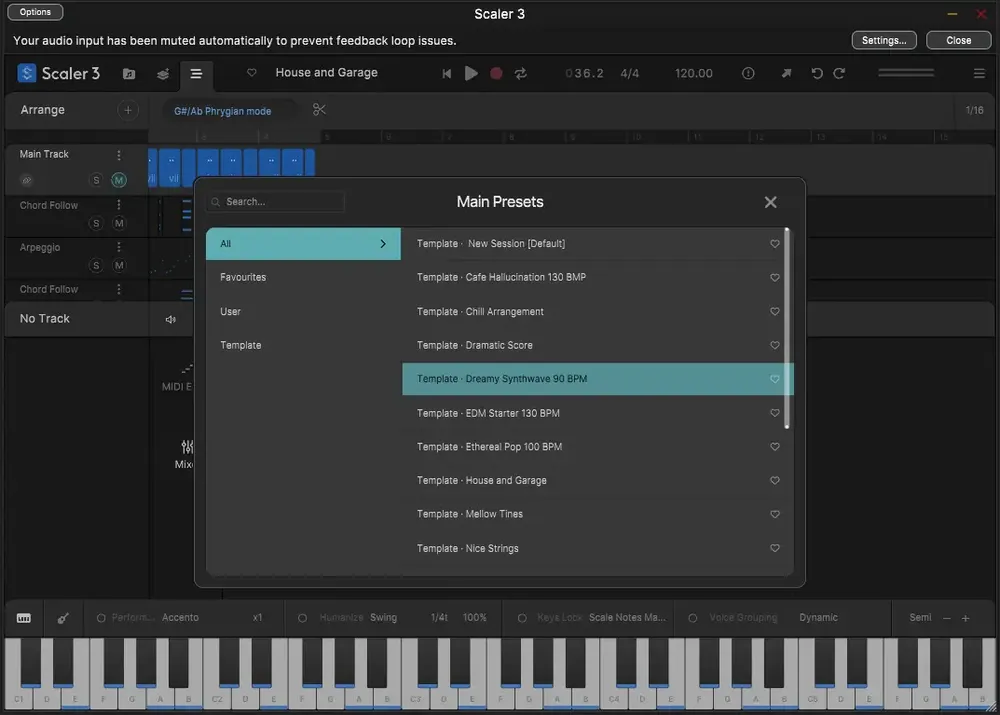Skip back to start of playback
The height and width of the screenshot is (715, 1000).
click(446, 73)
